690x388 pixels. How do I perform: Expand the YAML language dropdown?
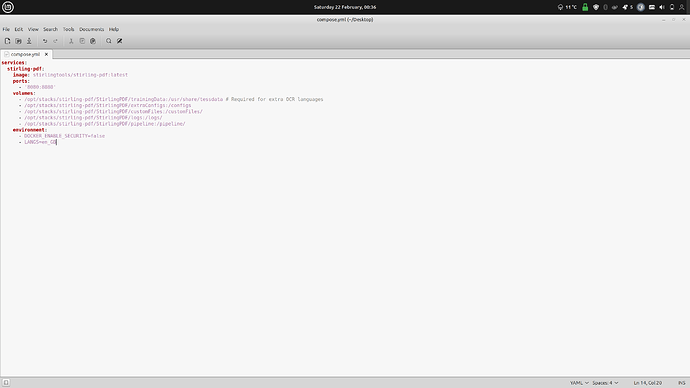click(579, 383)
